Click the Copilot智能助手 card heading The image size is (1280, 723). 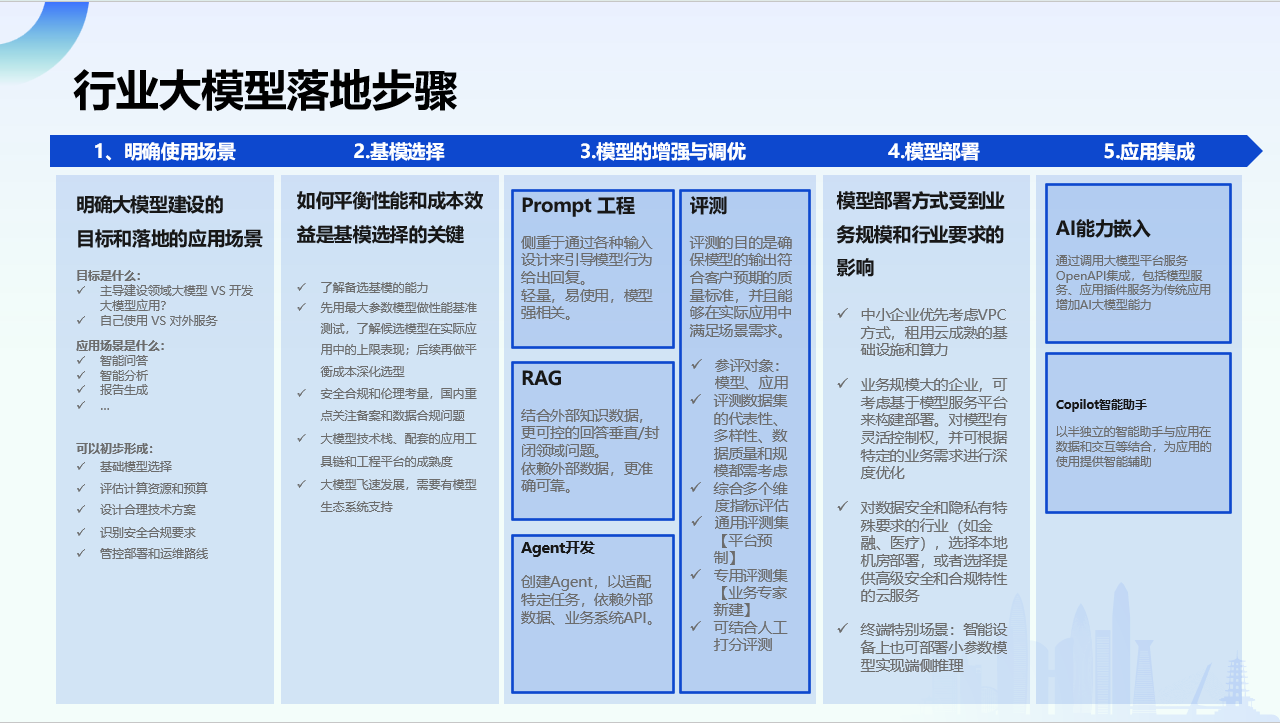pyautogui.click(x=1101, y=405)
